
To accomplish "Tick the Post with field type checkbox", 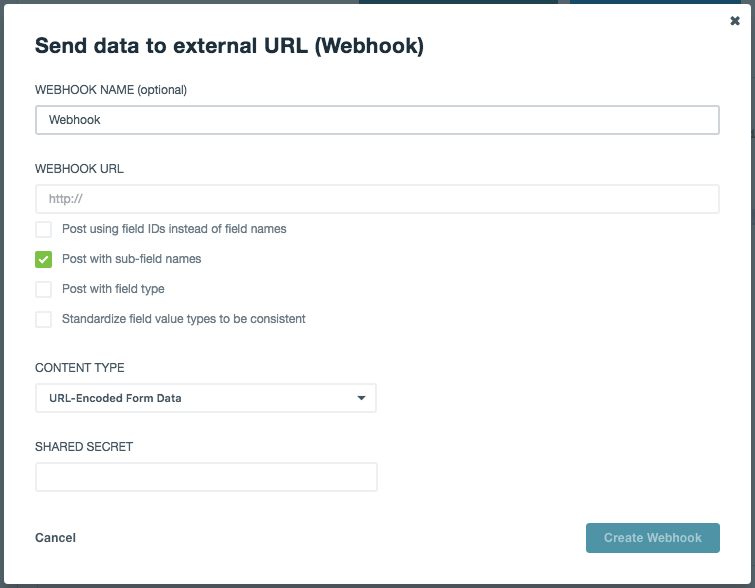I will pos(43,289).
